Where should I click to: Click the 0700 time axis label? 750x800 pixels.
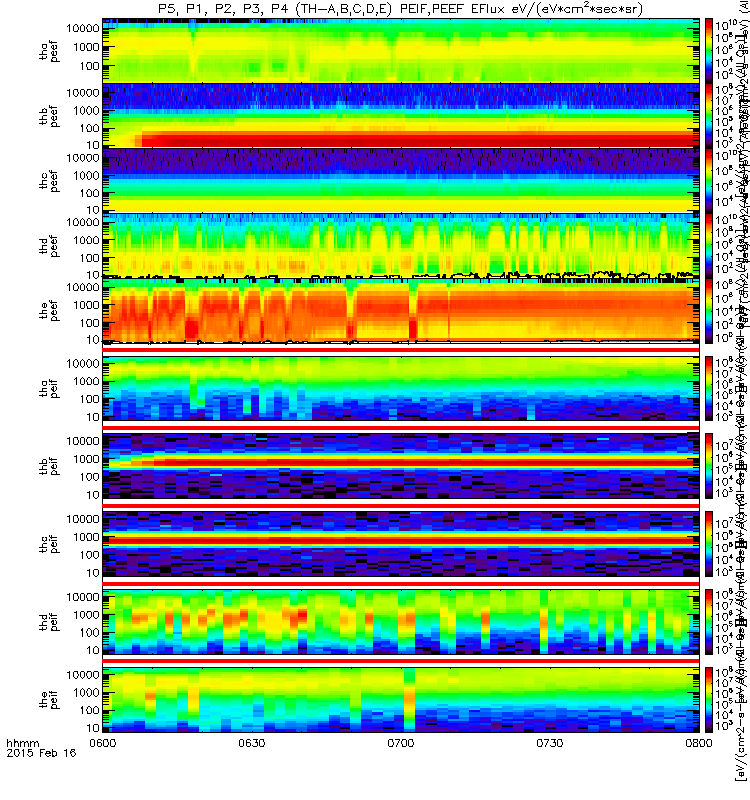click(x=401, y=743)
